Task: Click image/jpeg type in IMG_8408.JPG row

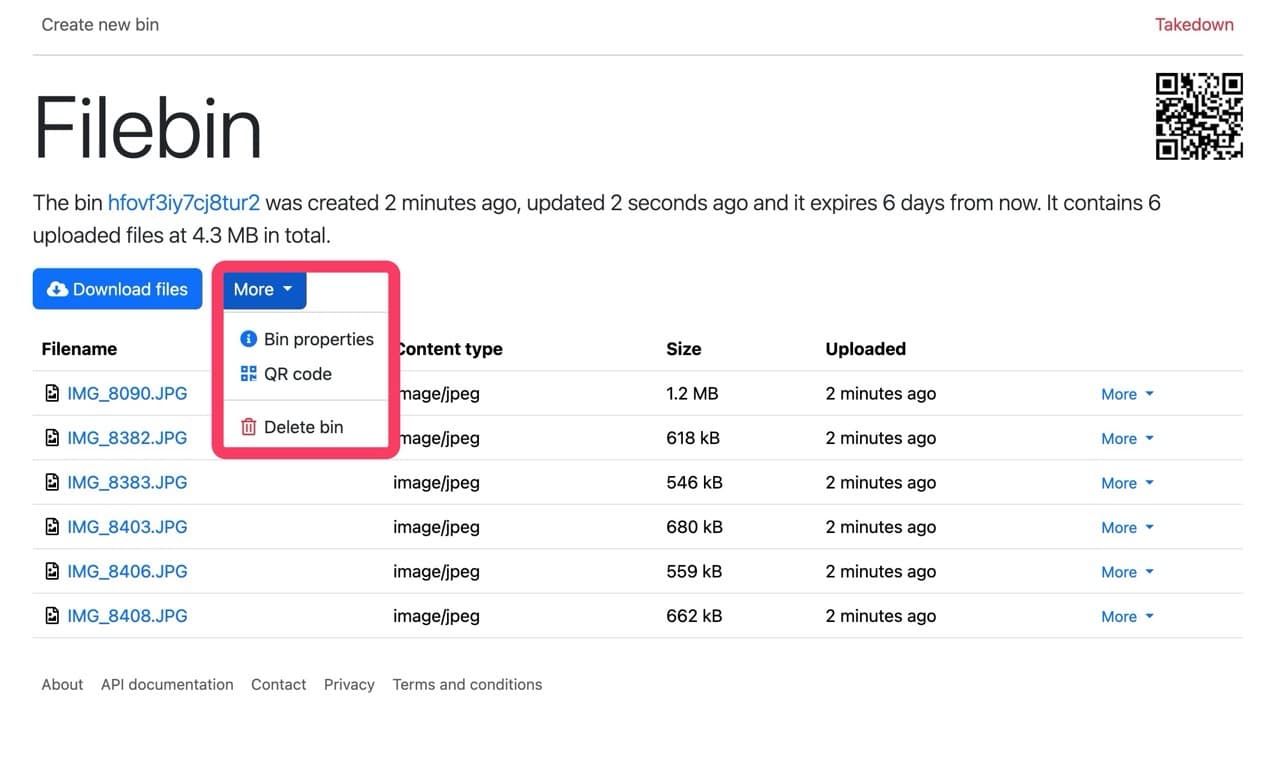Action: 436,616
